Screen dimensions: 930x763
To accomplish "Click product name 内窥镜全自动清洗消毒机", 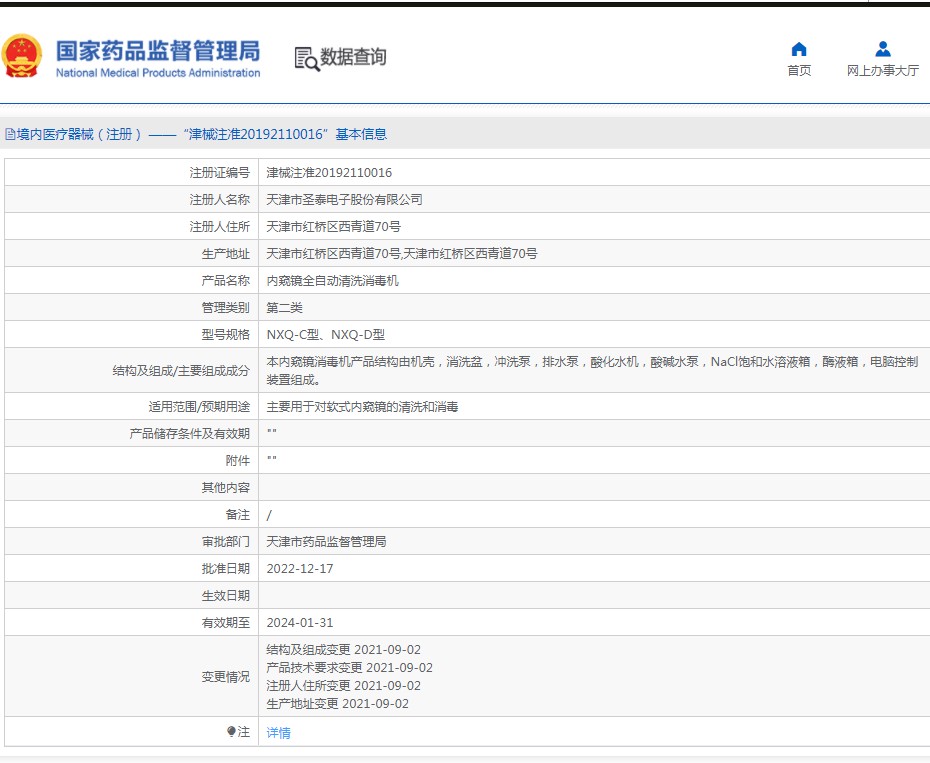I will point(332,281).
